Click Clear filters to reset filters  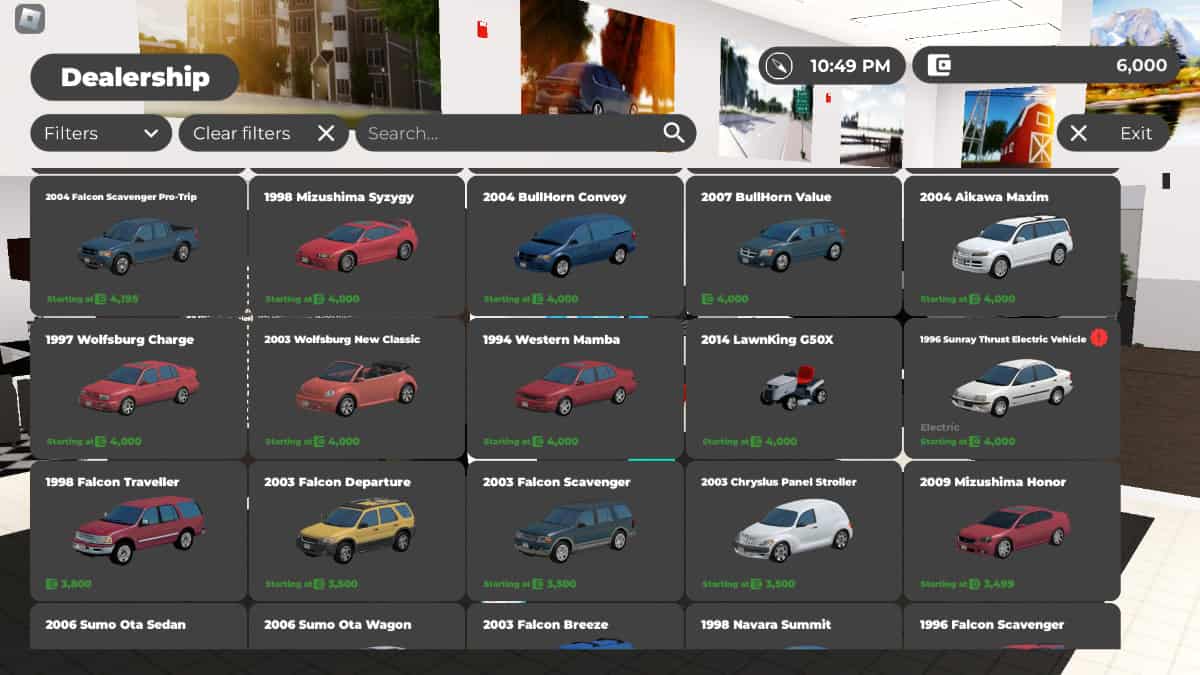[242, 132]
